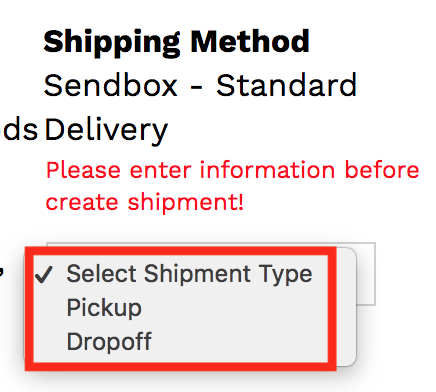Click the partial 'ds' text left of Delivery
This screenshot has height=392, width=436.
[x=19, y=130]
